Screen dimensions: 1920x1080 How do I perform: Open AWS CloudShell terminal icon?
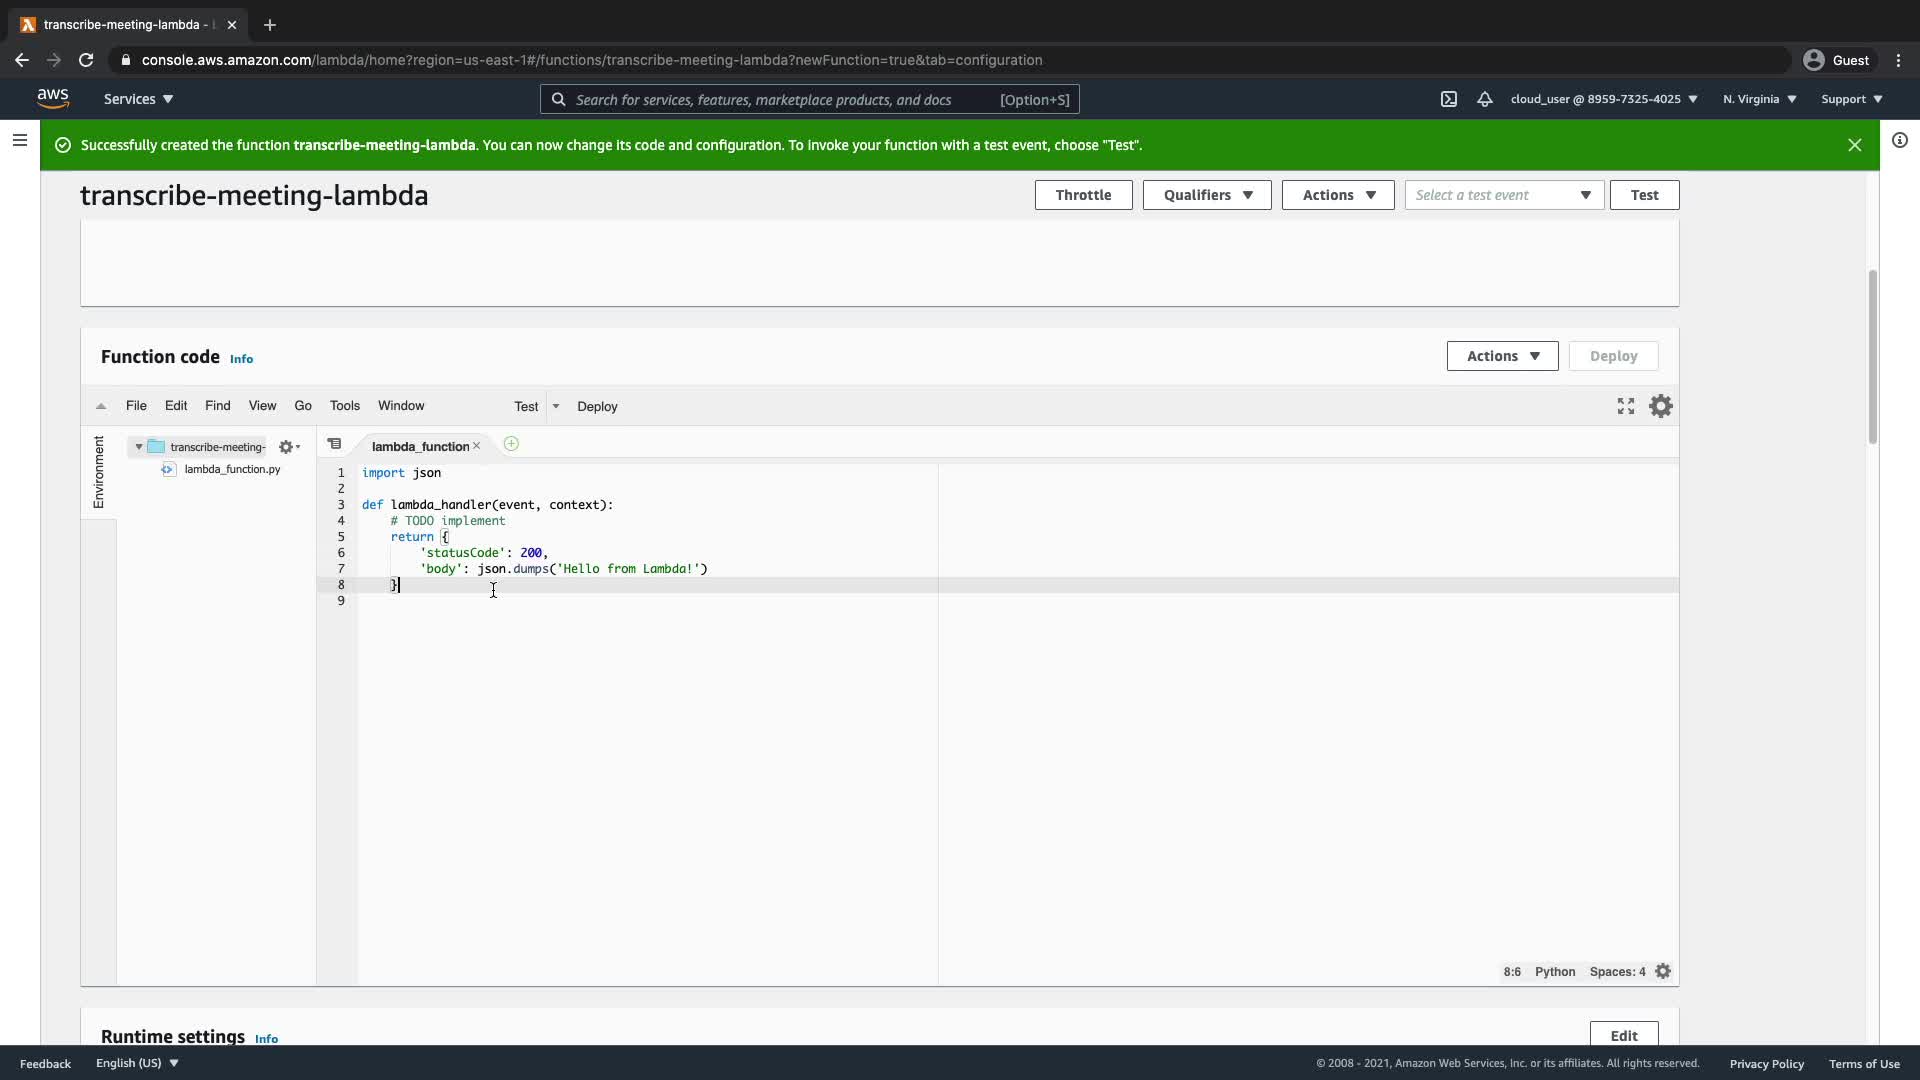(1448, 99)
